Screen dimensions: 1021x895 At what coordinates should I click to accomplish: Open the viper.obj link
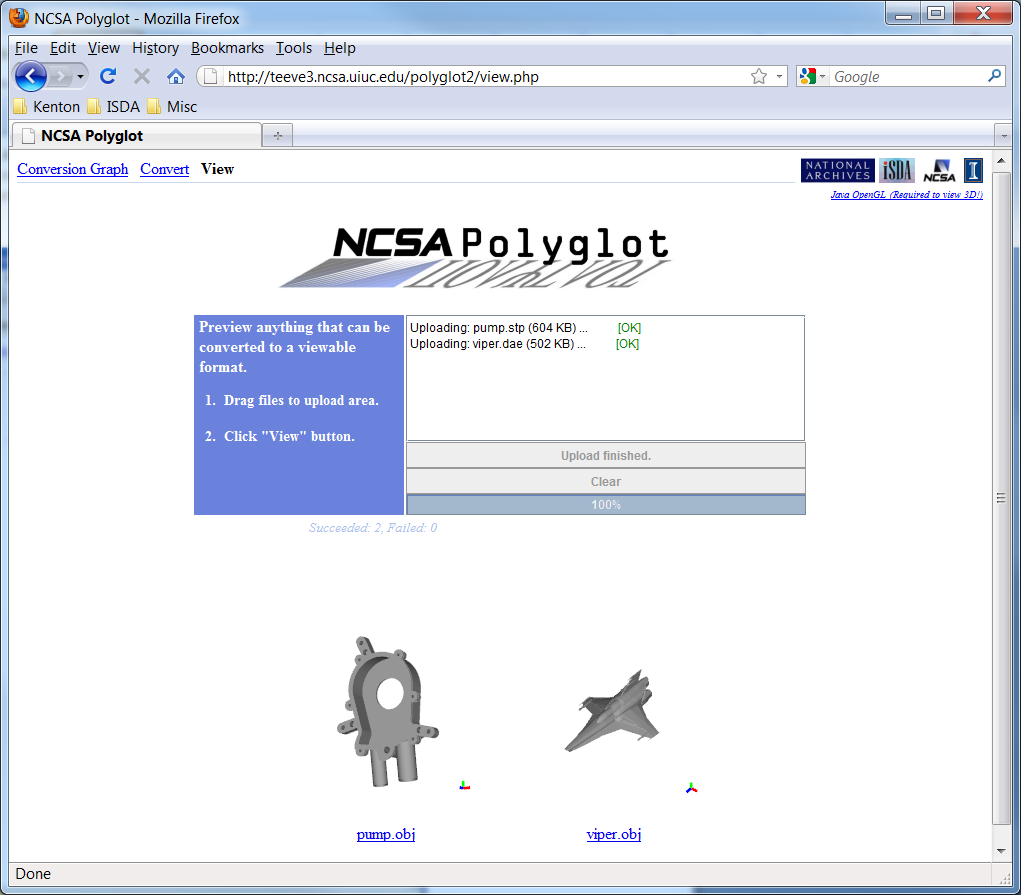[613, 834]
